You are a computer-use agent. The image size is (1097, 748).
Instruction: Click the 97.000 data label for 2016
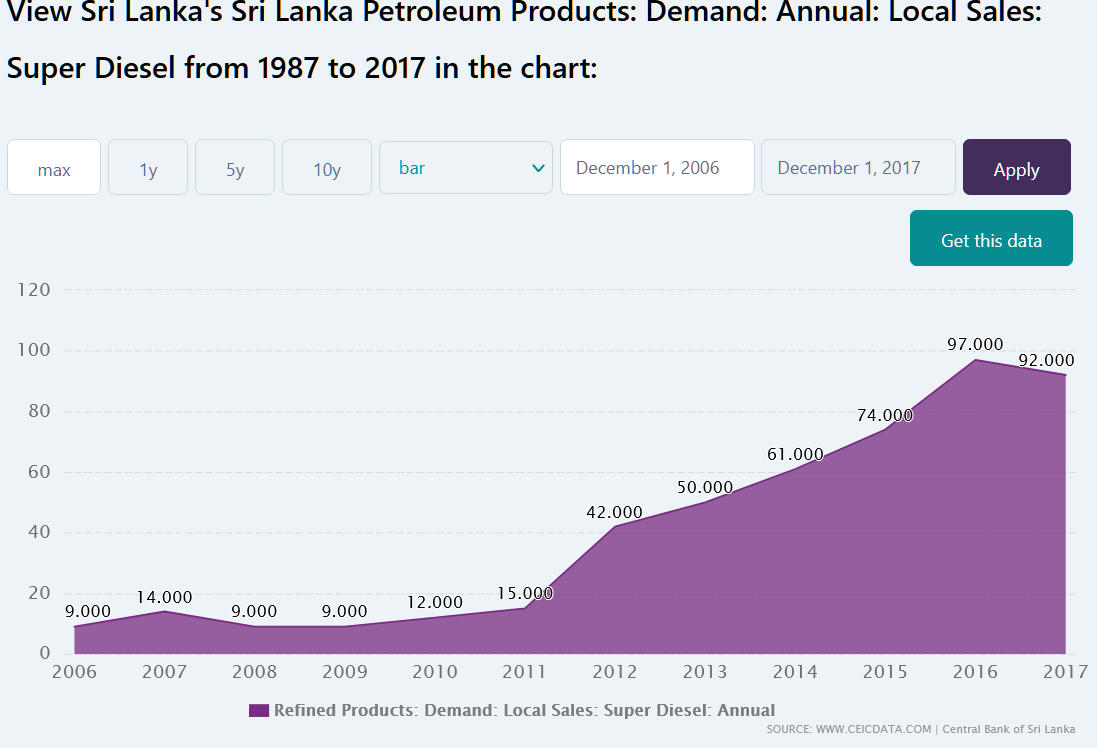tap(975, 344)
